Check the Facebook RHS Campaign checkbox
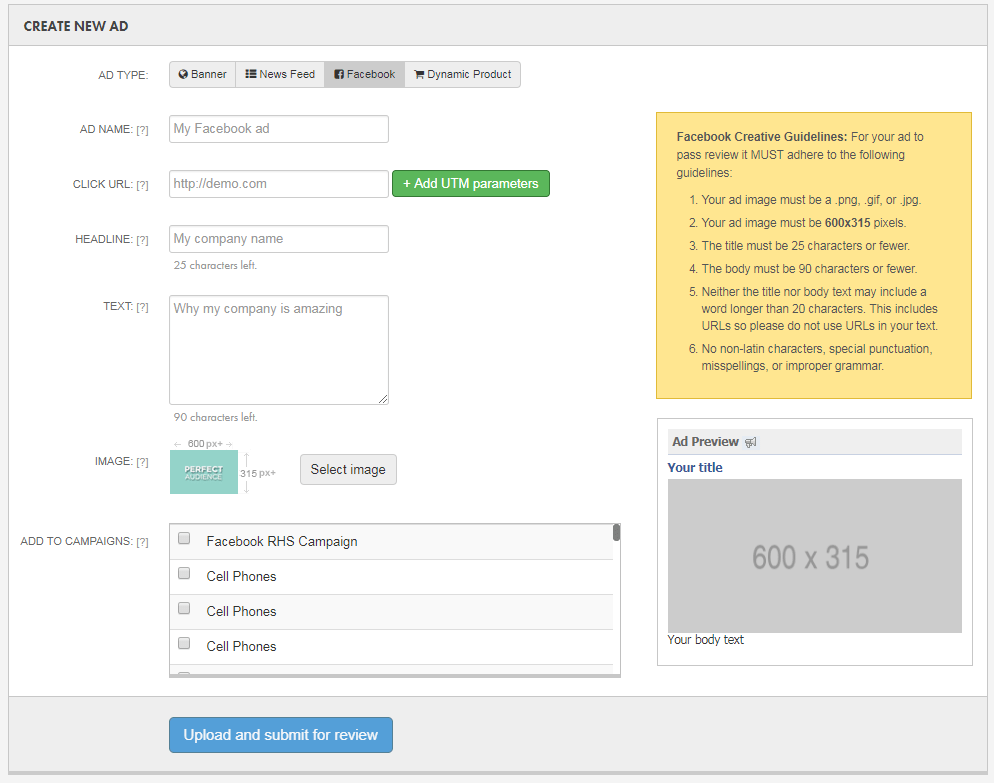Image resolution: width=994 pixels, height=783 pixels. click(x=184, y=539)
